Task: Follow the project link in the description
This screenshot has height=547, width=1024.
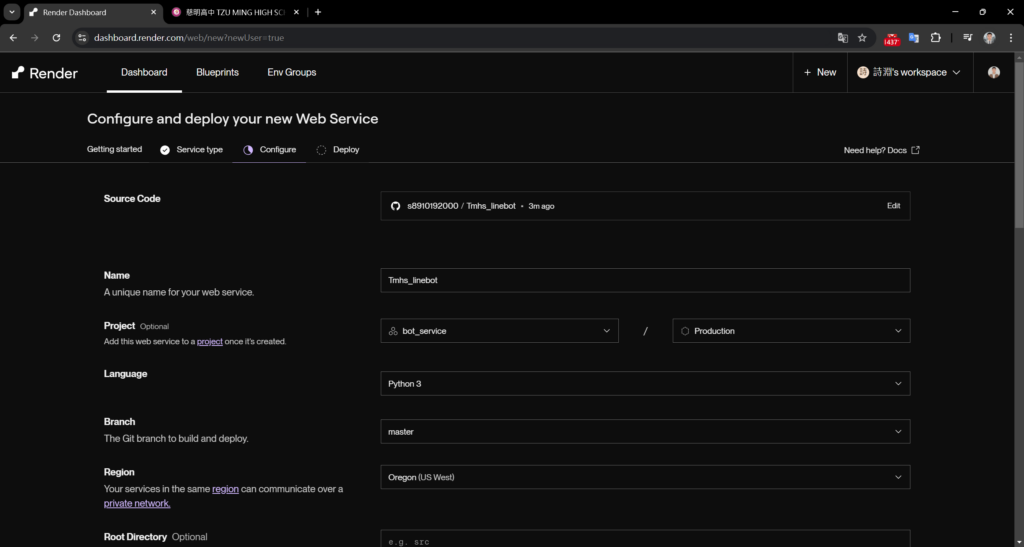Action: [x=210, y=341]
